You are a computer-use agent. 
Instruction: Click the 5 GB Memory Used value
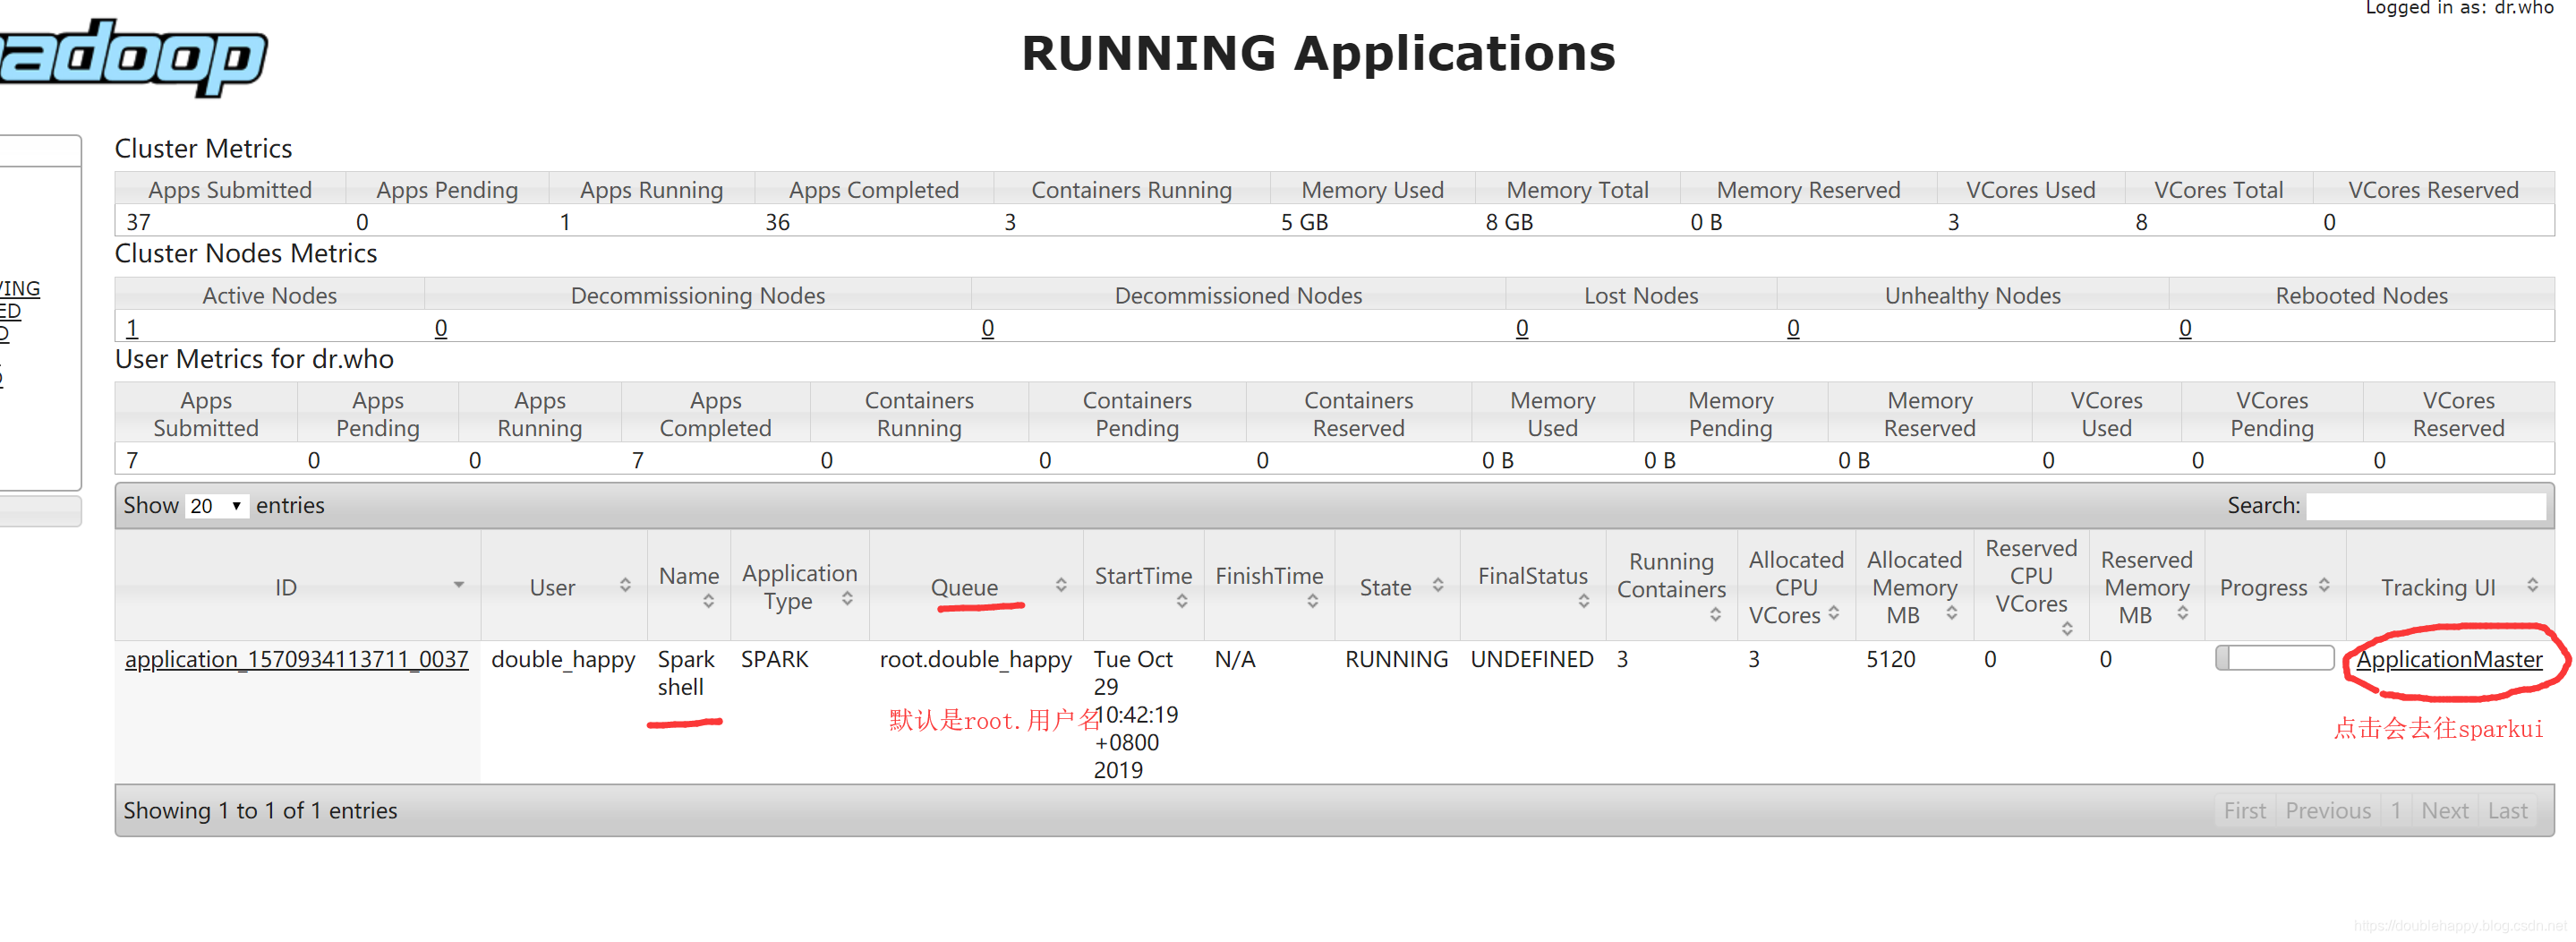click(1305, 222)
